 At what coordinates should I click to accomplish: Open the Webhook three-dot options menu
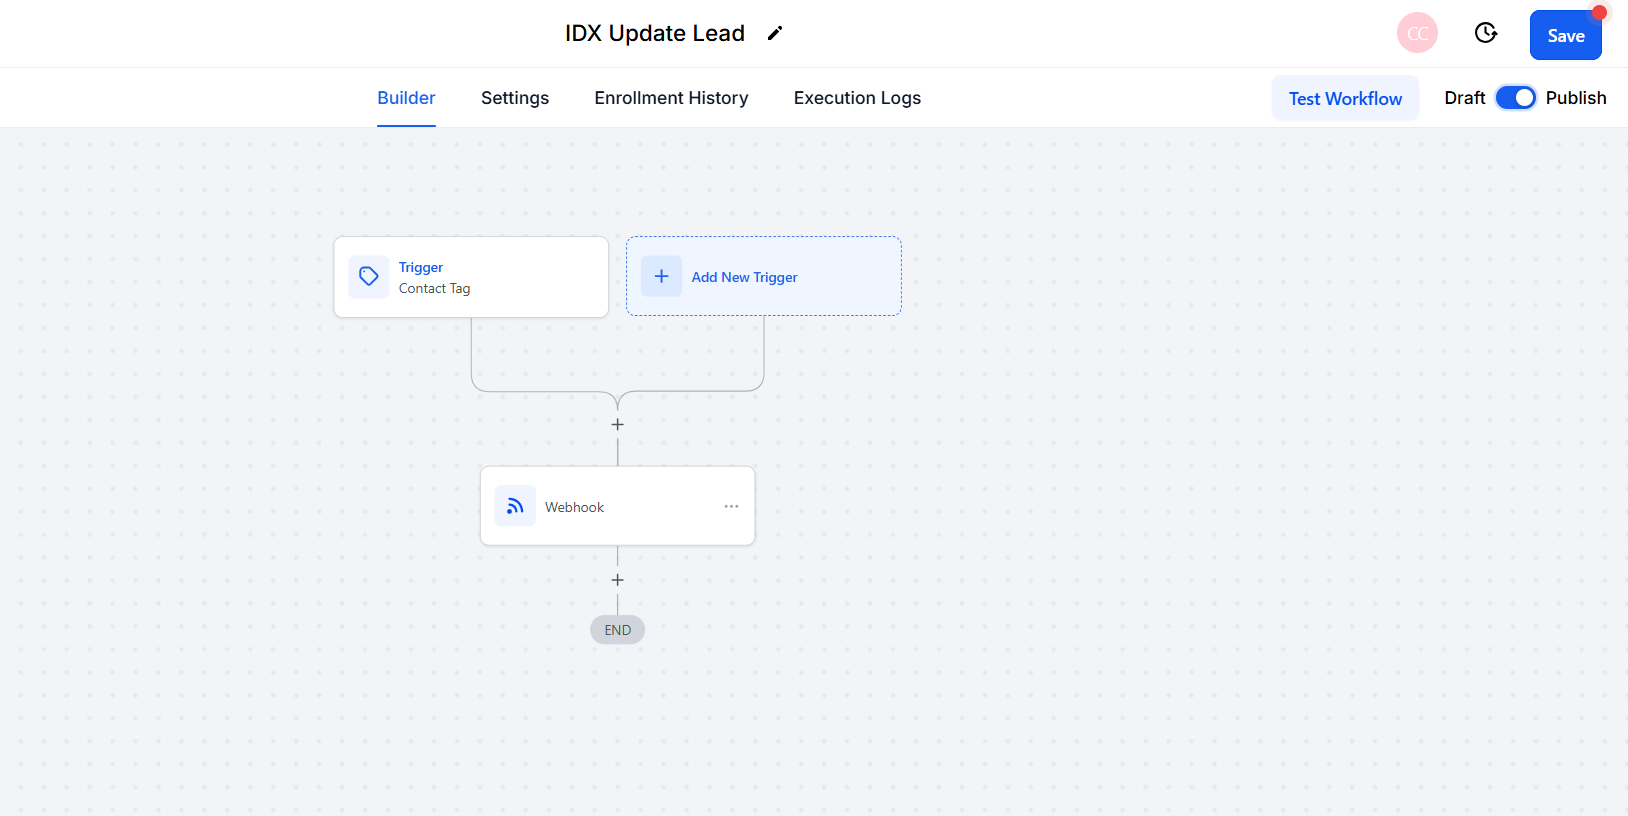tap(731, 507)
